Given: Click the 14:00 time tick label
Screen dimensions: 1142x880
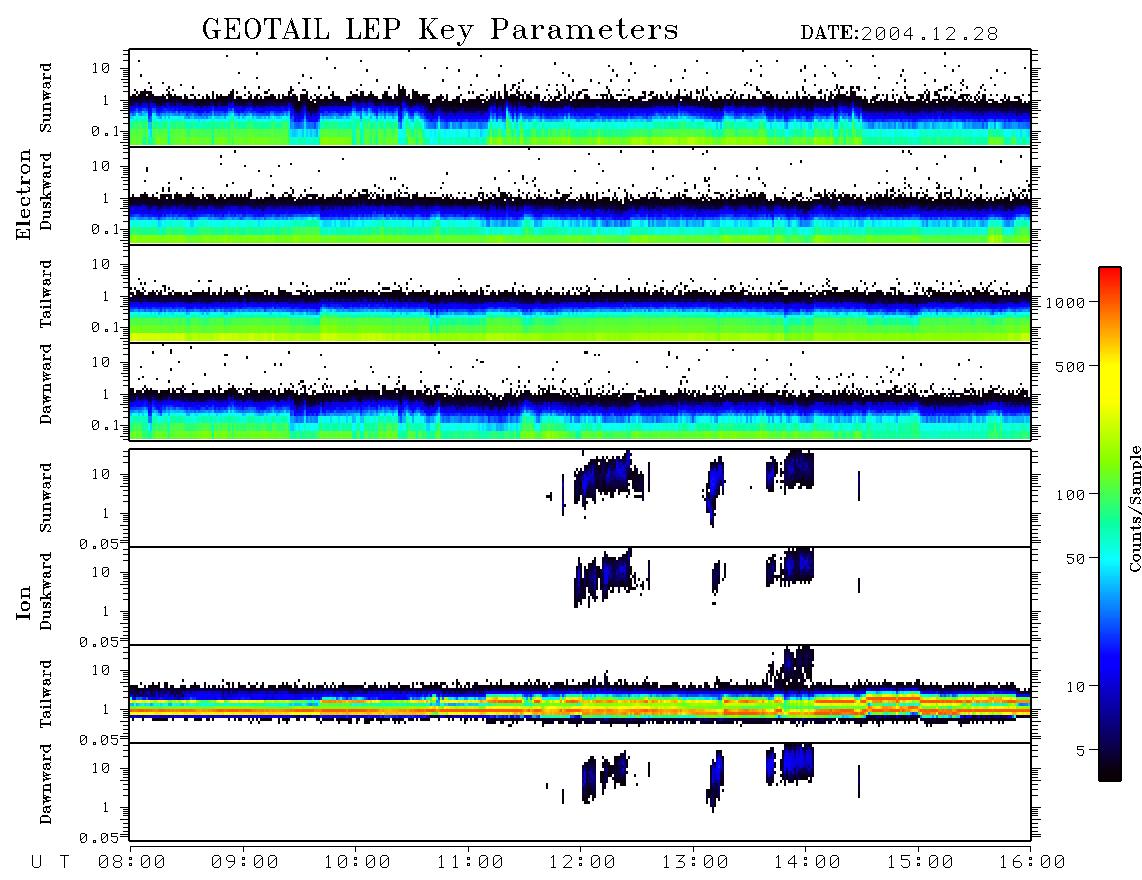Looking at the screenshot, I should click(x=807, y=863).
